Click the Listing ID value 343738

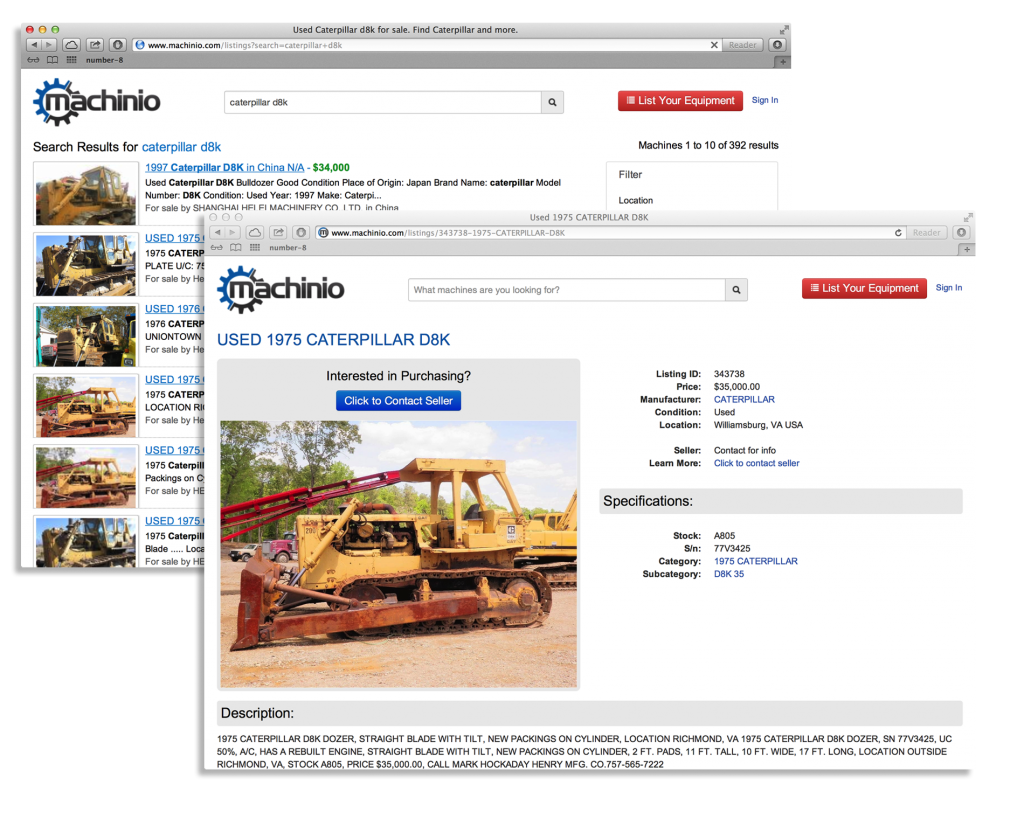pyautogui.click(x=729, y=374)
